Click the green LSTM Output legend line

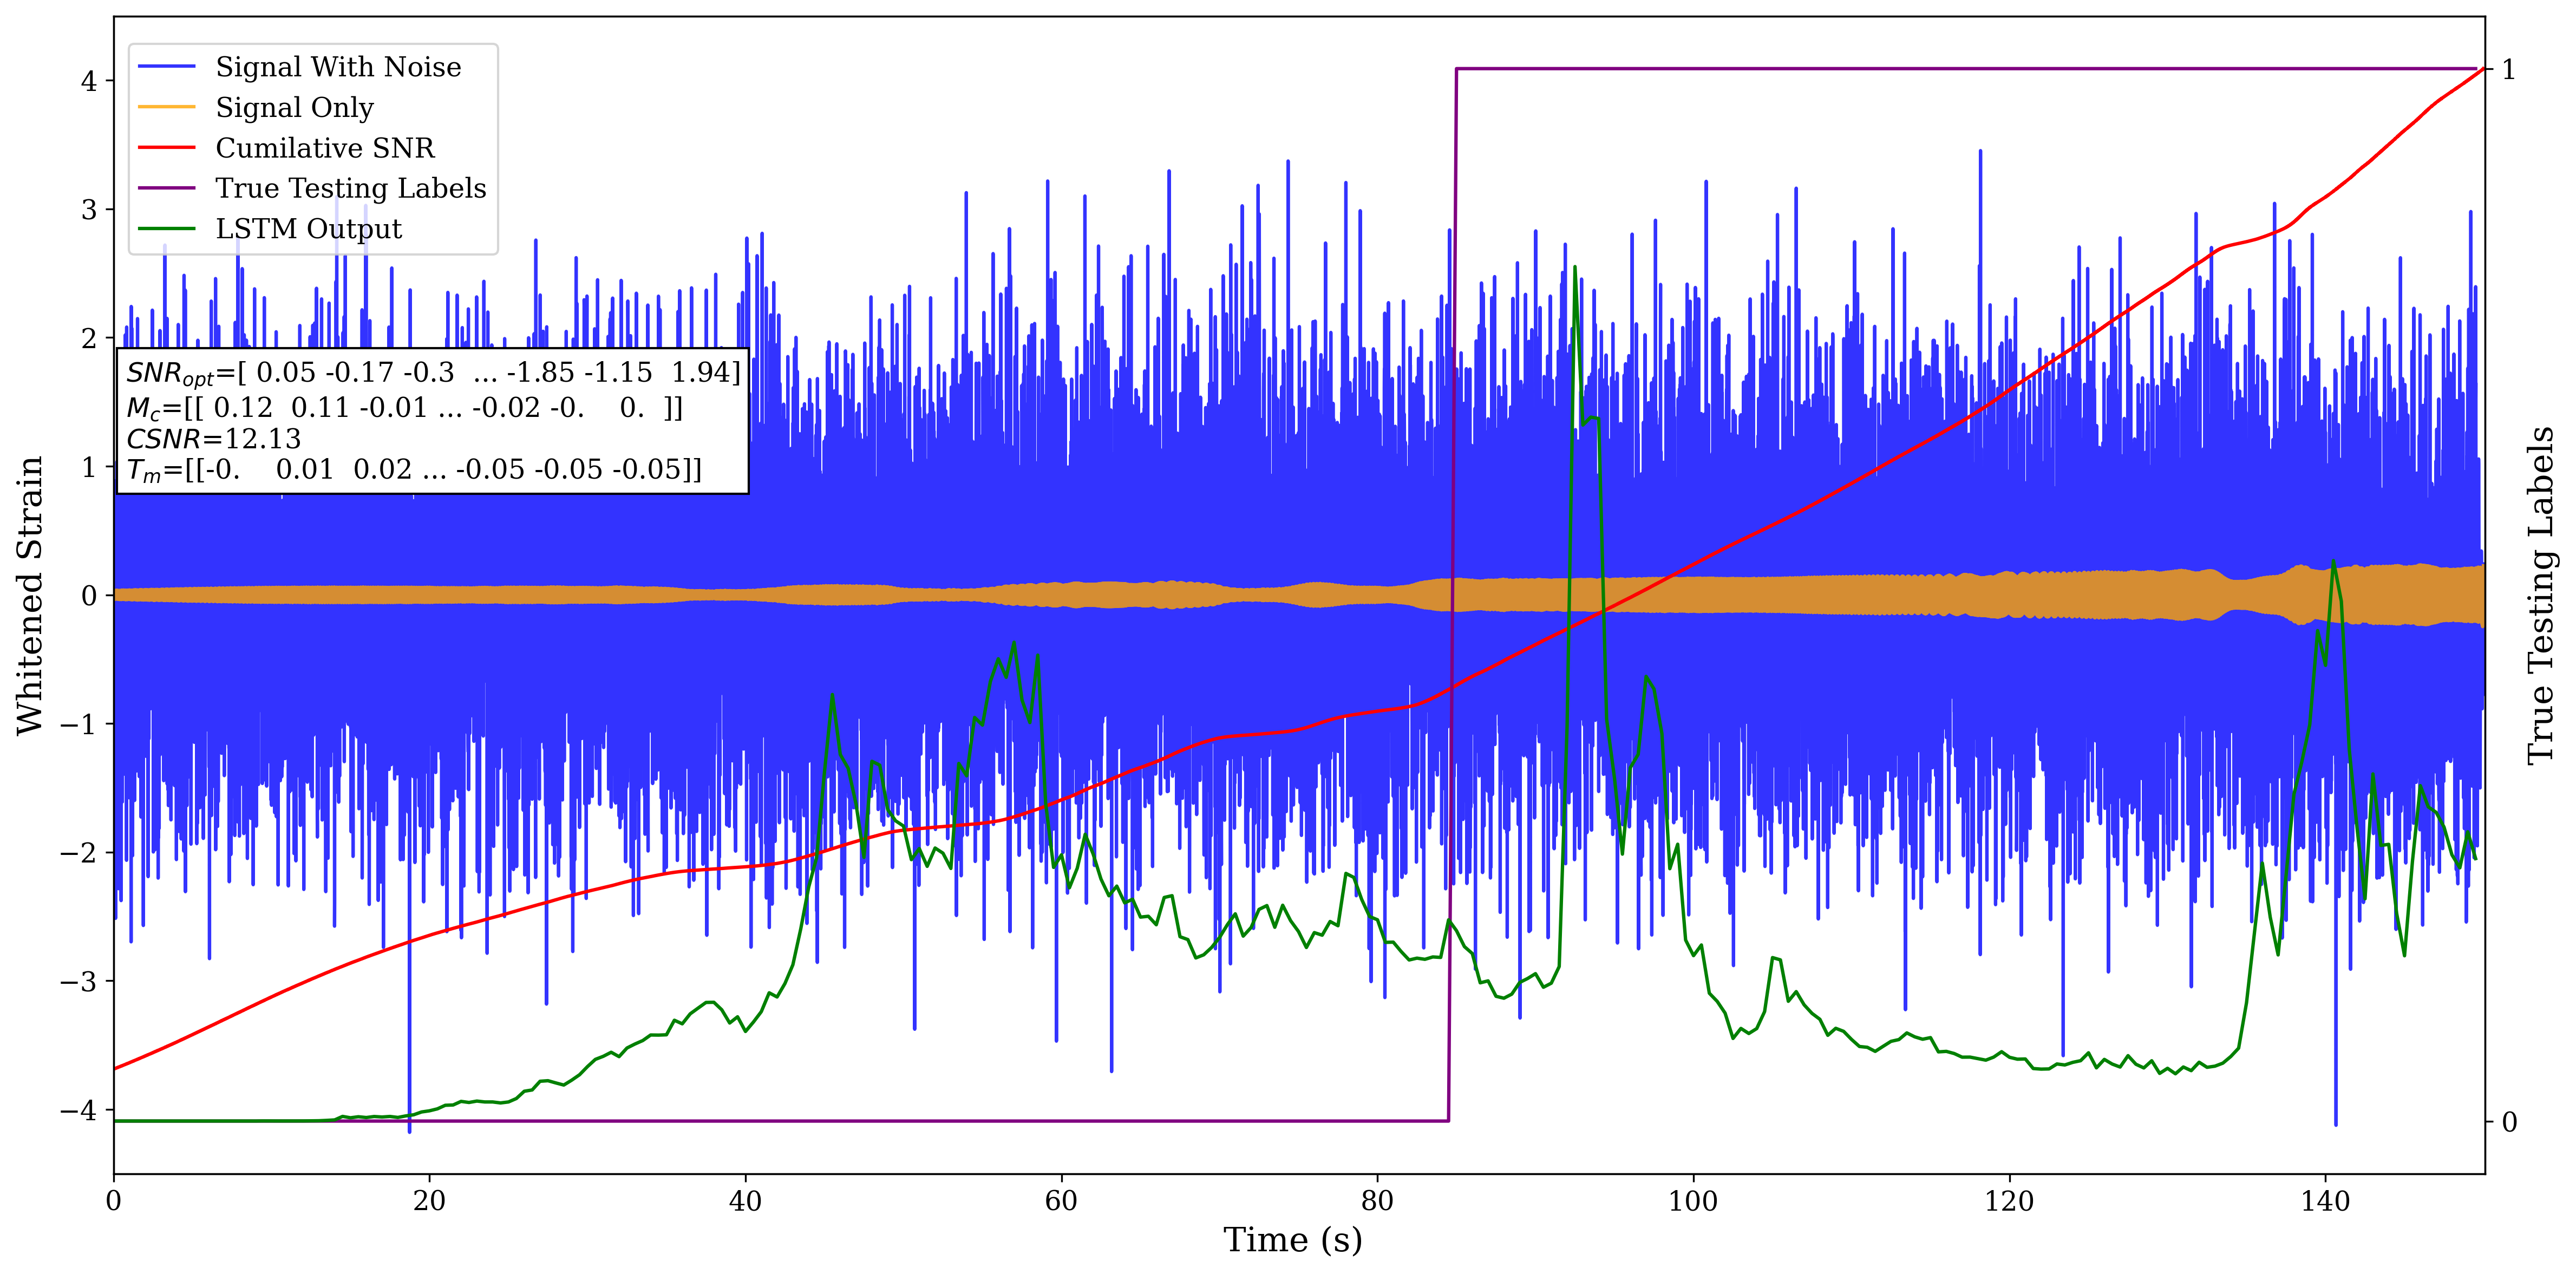coord(166,229)
